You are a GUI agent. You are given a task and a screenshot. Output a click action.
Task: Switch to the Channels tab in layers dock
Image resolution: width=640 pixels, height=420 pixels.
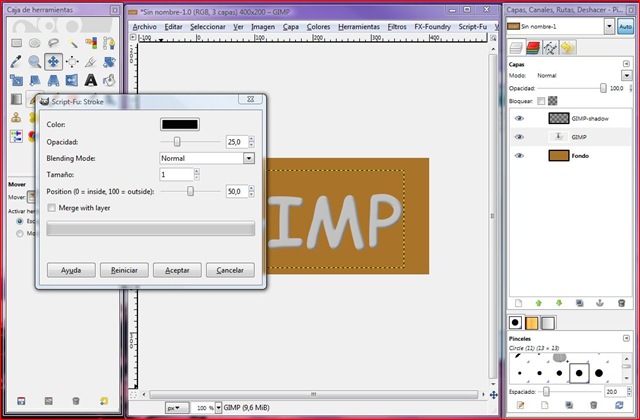(x=533, y=48)
